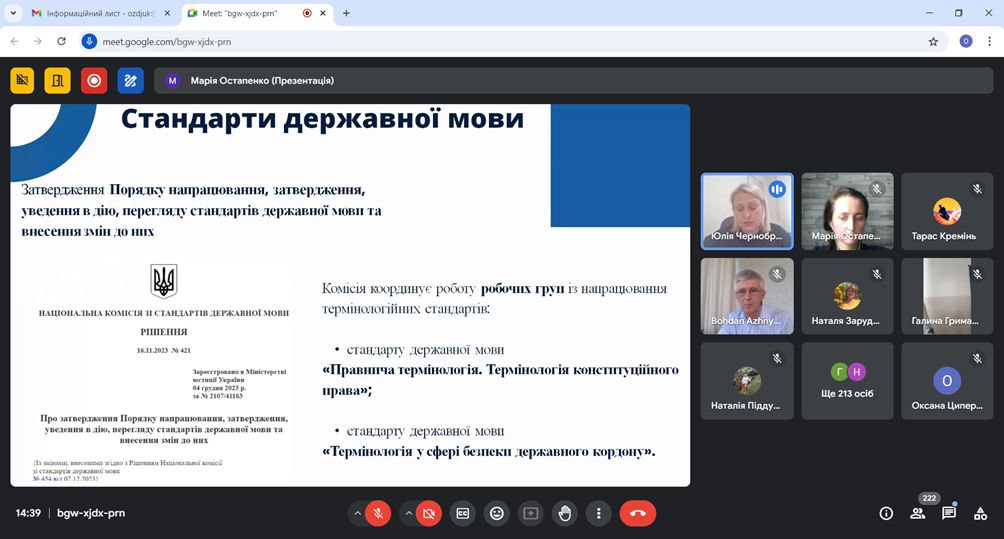
Task: Click the present screen icon
Action: coord(531,513)
